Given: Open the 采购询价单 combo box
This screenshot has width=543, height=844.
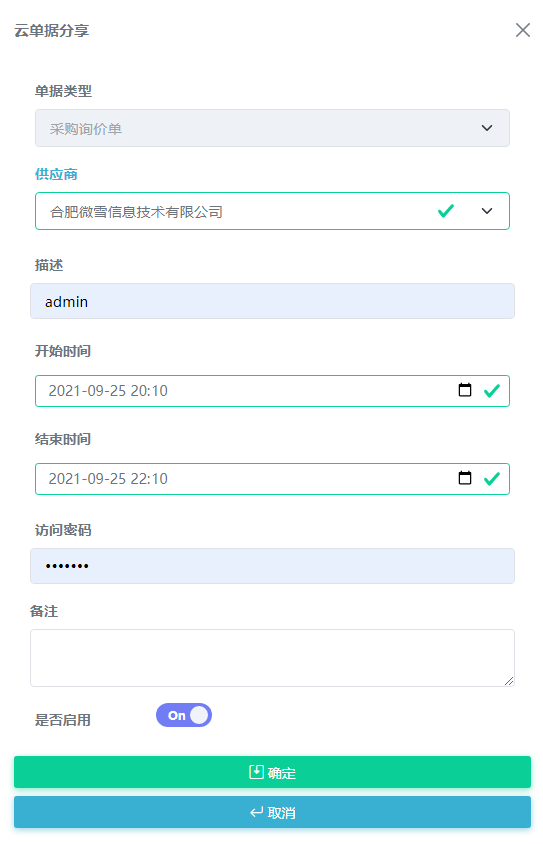Looking at the screenshot, I should (x=272, y=128).
